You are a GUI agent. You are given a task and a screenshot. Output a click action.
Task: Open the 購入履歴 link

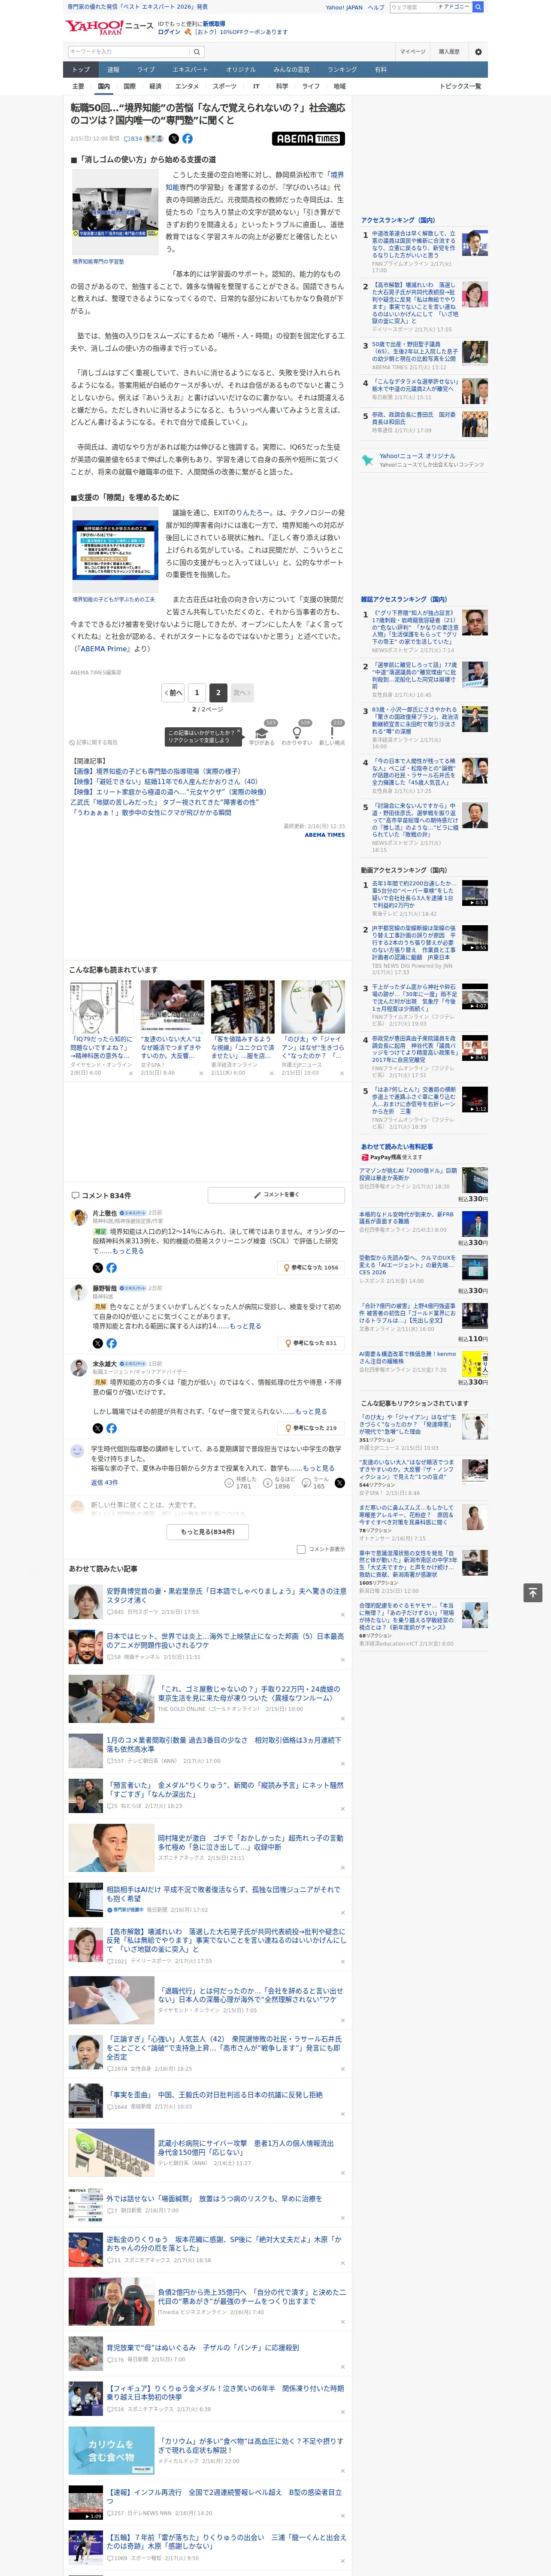[x=449, y=52]
